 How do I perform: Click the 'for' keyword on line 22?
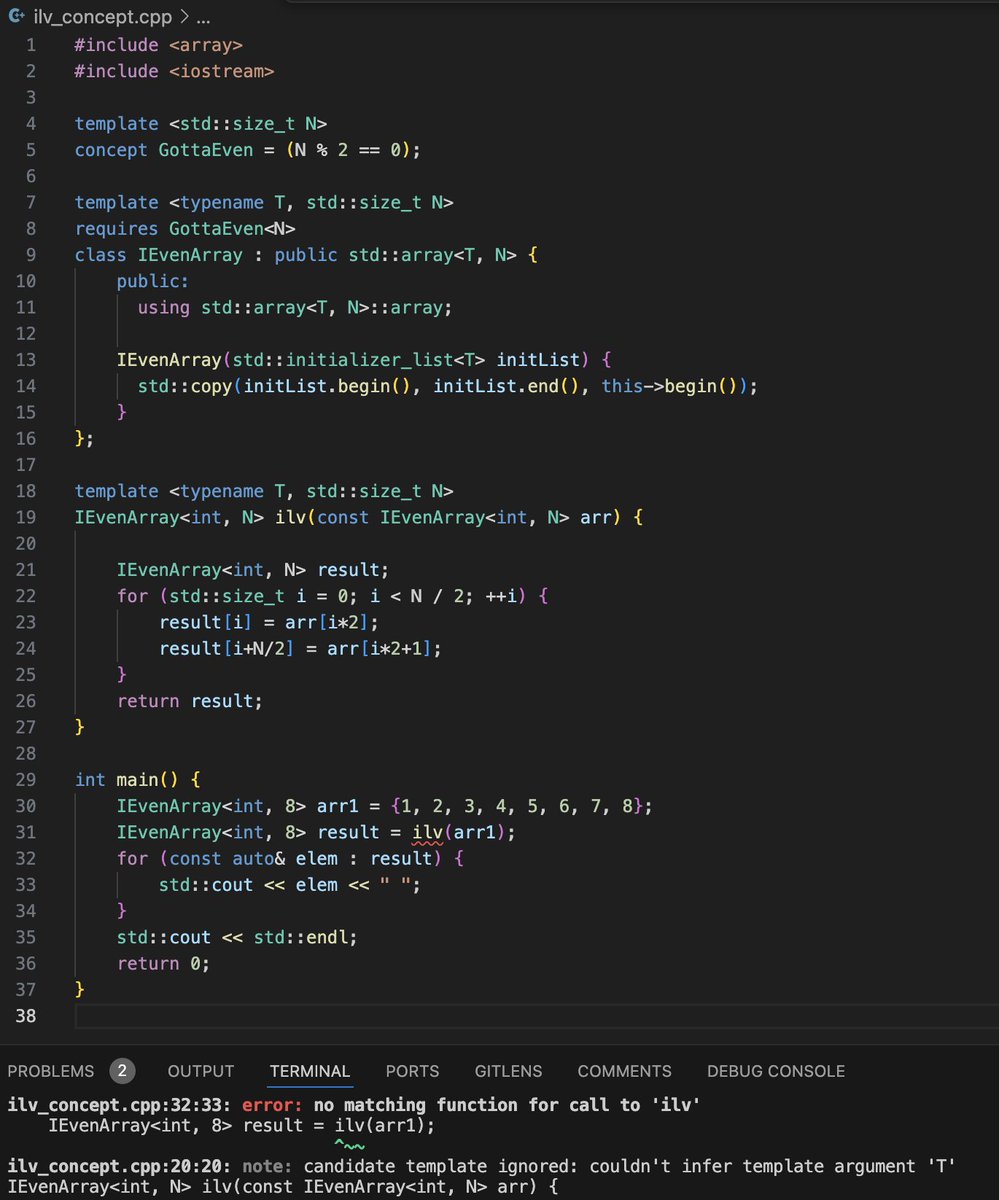coord(132,596)
